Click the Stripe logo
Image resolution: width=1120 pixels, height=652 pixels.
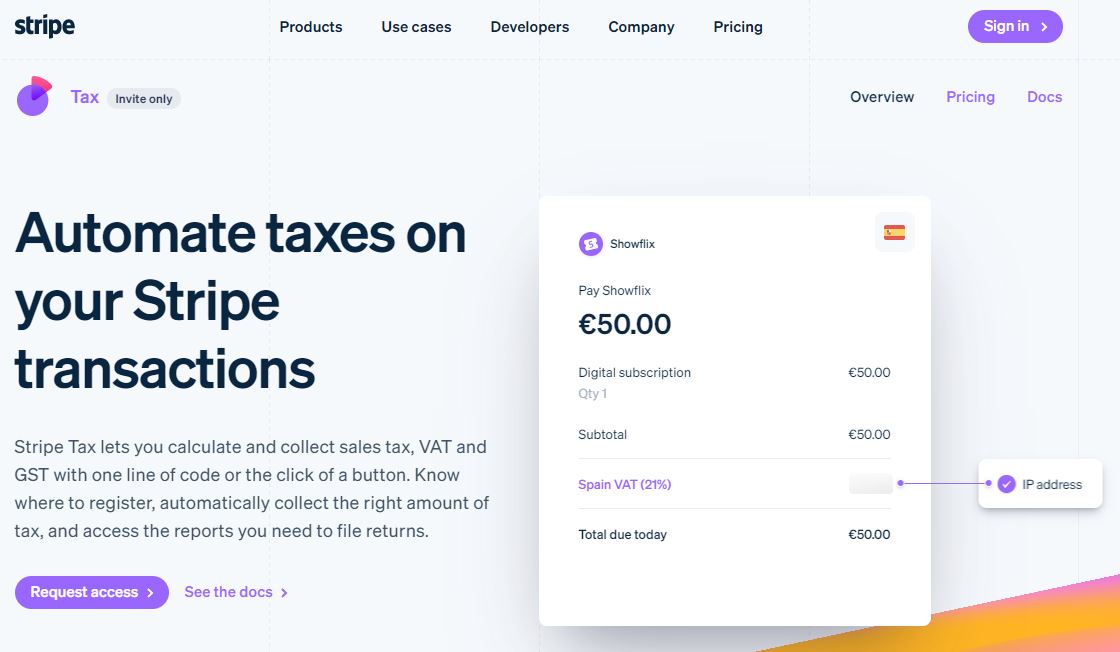[44, 26]
